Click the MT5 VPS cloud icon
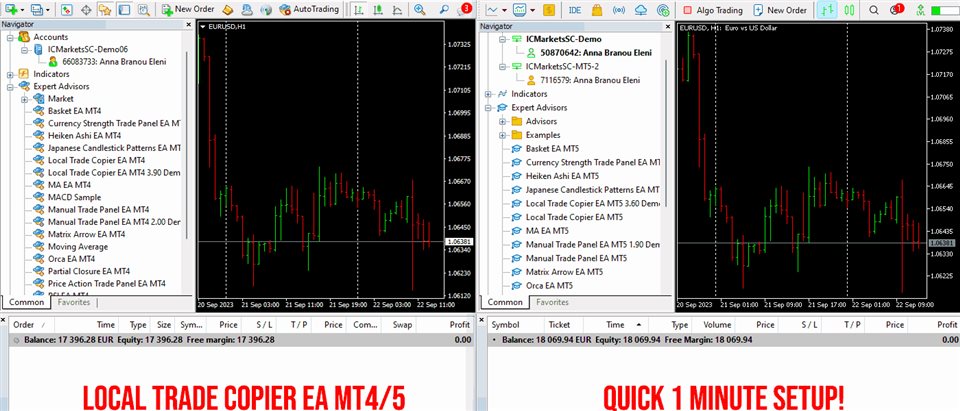960x411 pixels. [x=641, y=10]
